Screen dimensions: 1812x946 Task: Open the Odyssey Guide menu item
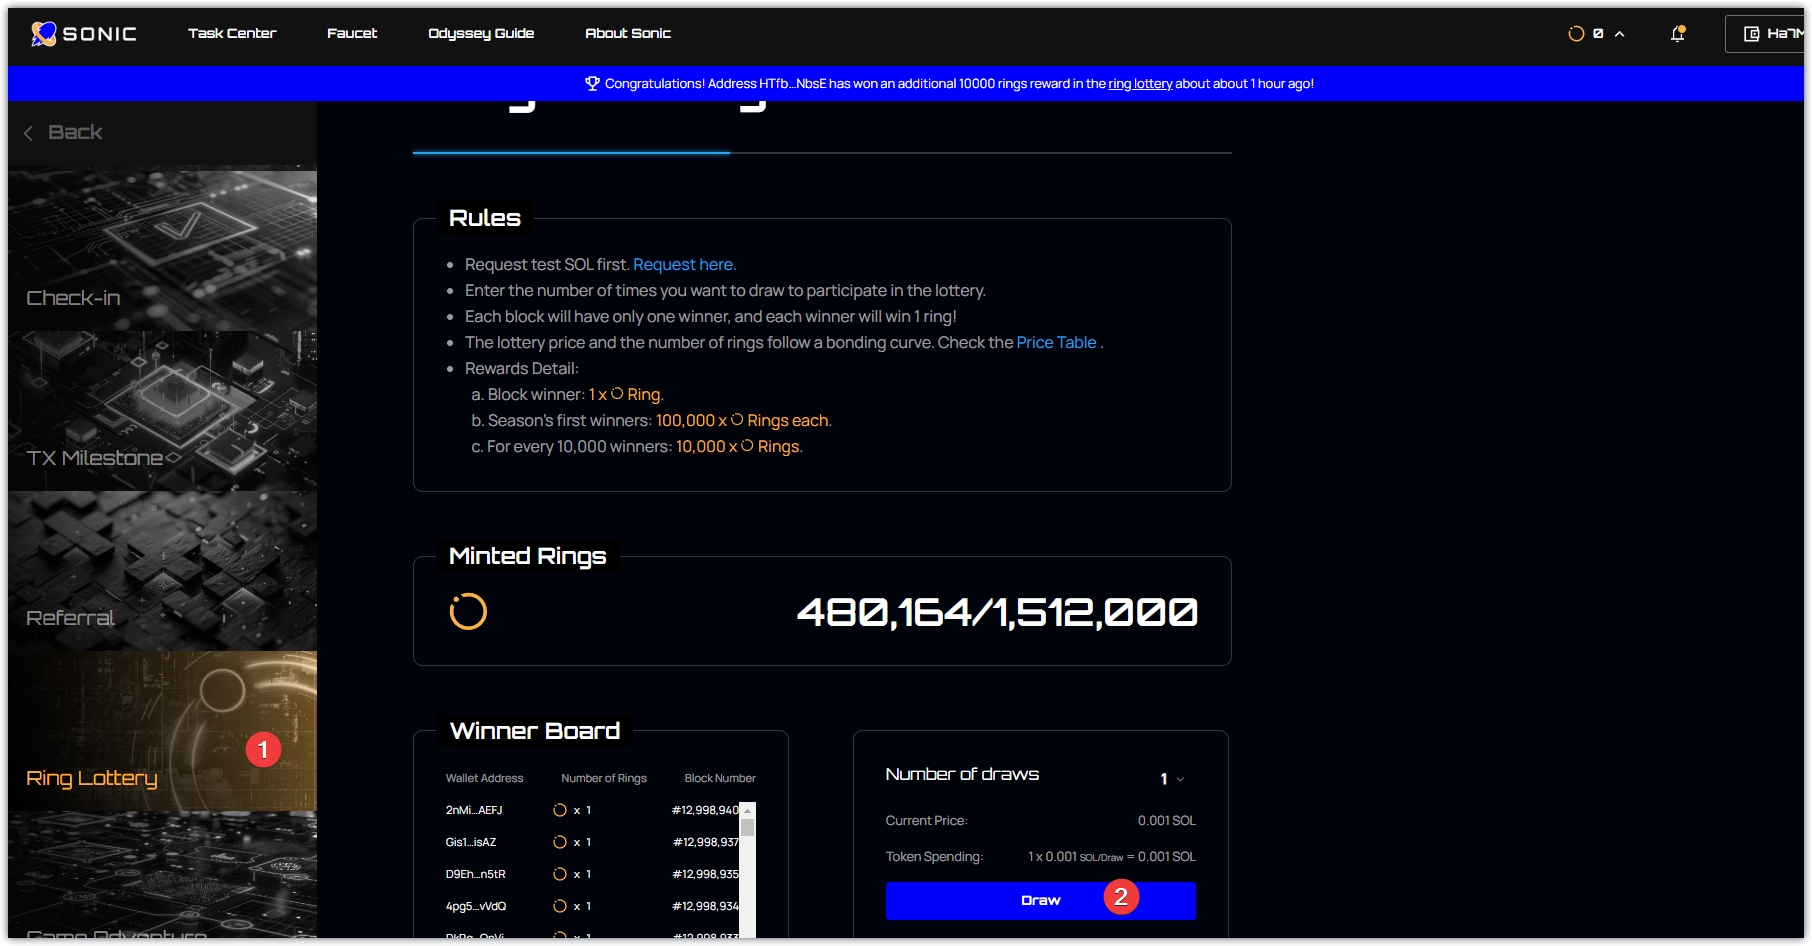481,34
